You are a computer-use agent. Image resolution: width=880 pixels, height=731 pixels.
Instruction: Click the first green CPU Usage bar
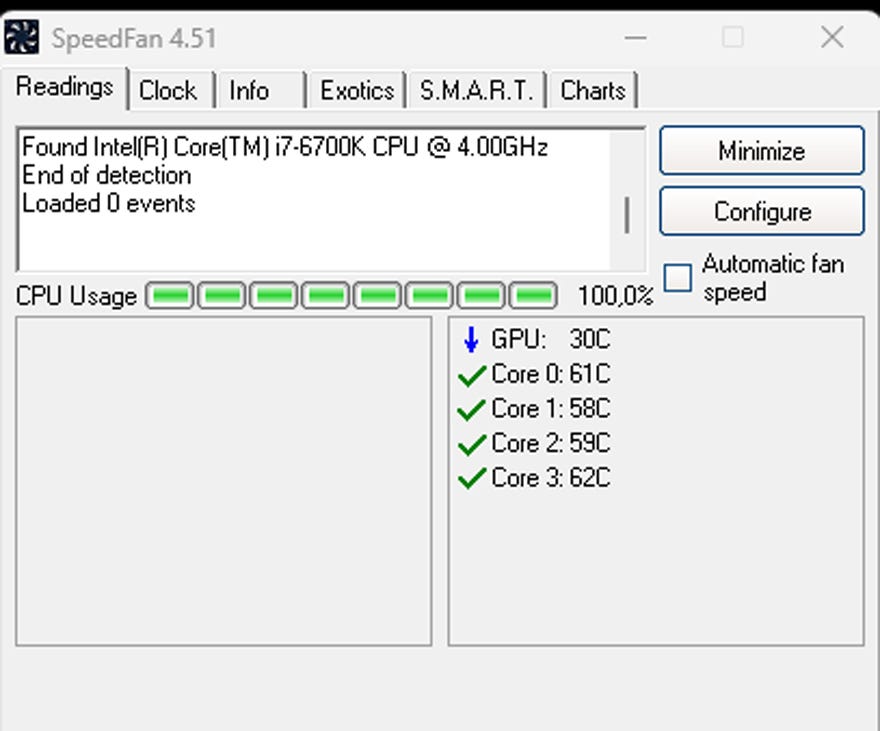171,296
